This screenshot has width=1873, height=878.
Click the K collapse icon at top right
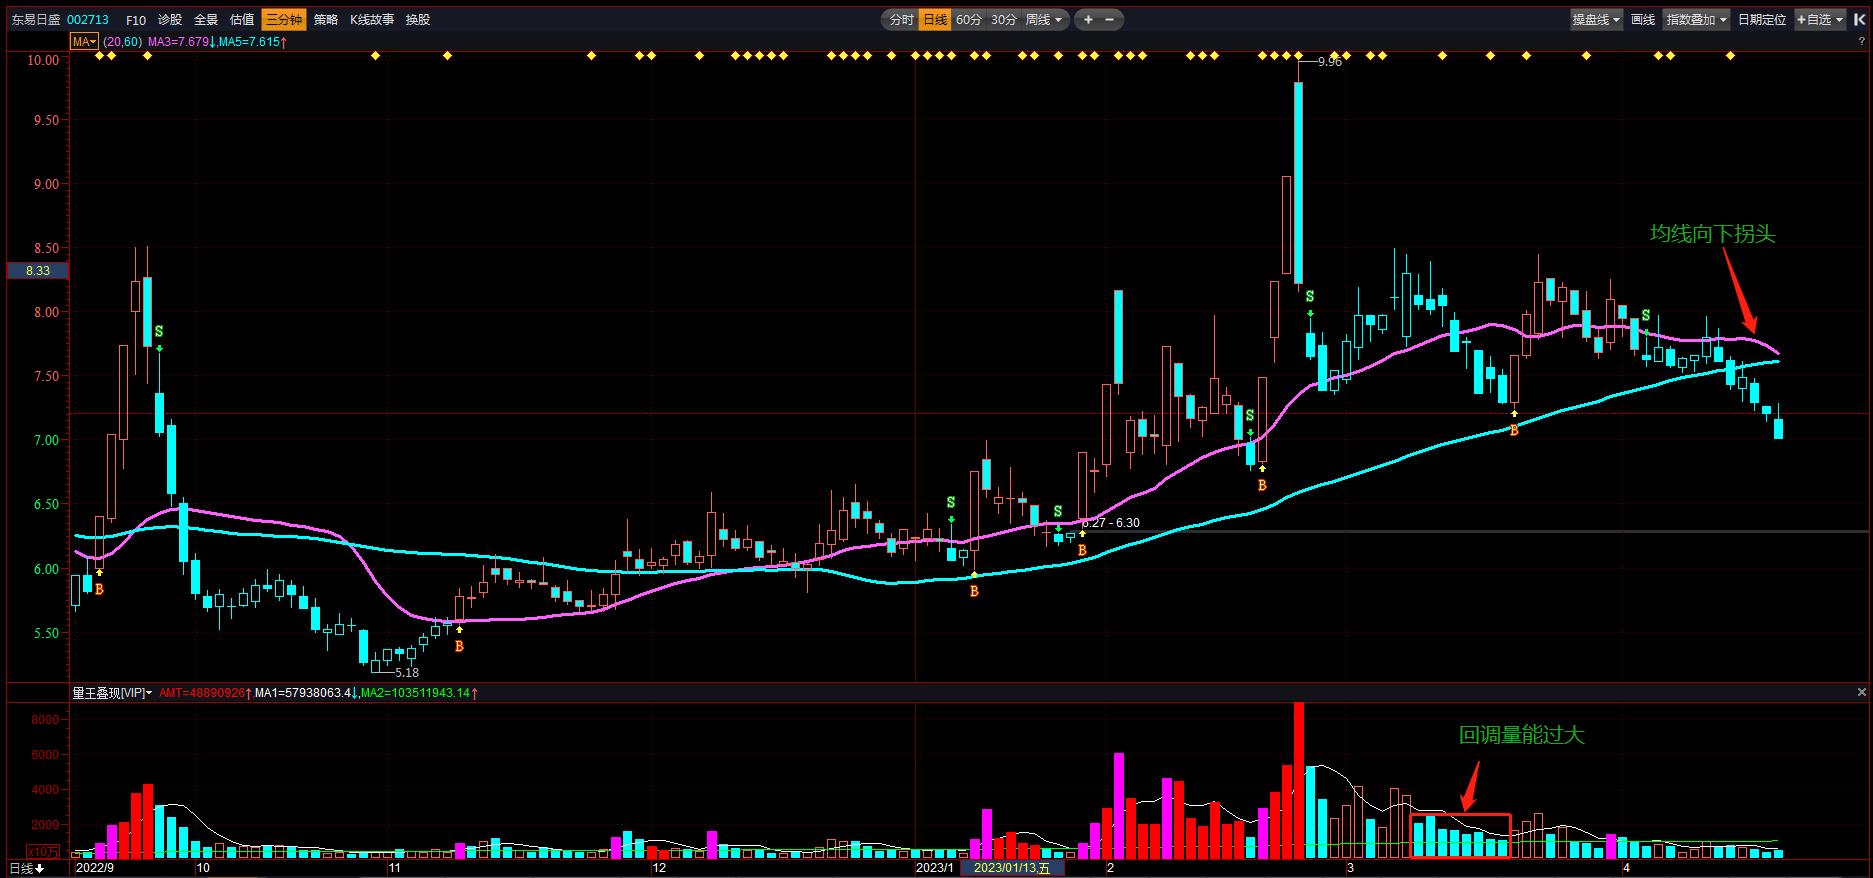1860,19
